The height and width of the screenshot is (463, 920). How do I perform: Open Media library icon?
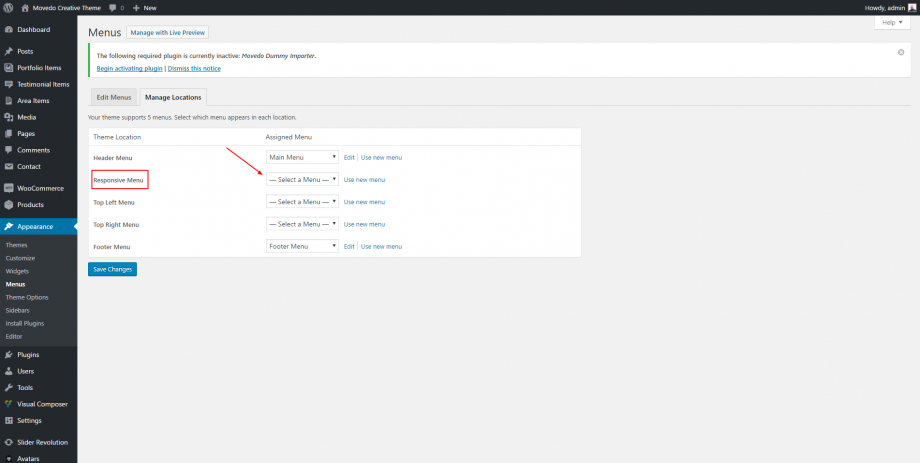(8, 117)
